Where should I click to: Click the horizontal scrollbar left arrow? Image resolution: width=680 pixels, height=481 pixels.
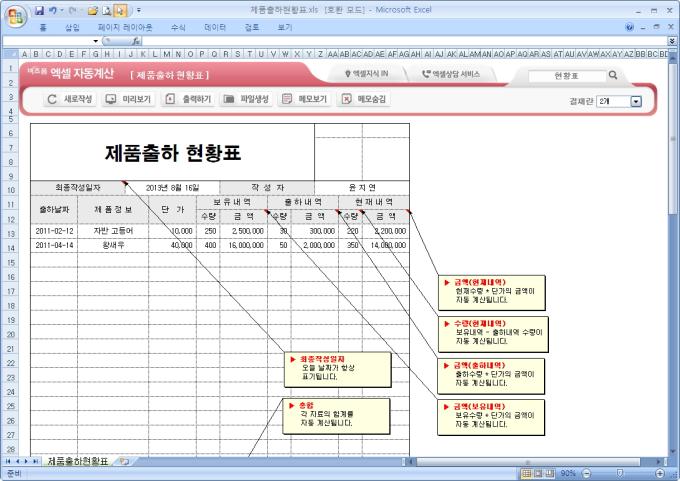click(411, 461)
